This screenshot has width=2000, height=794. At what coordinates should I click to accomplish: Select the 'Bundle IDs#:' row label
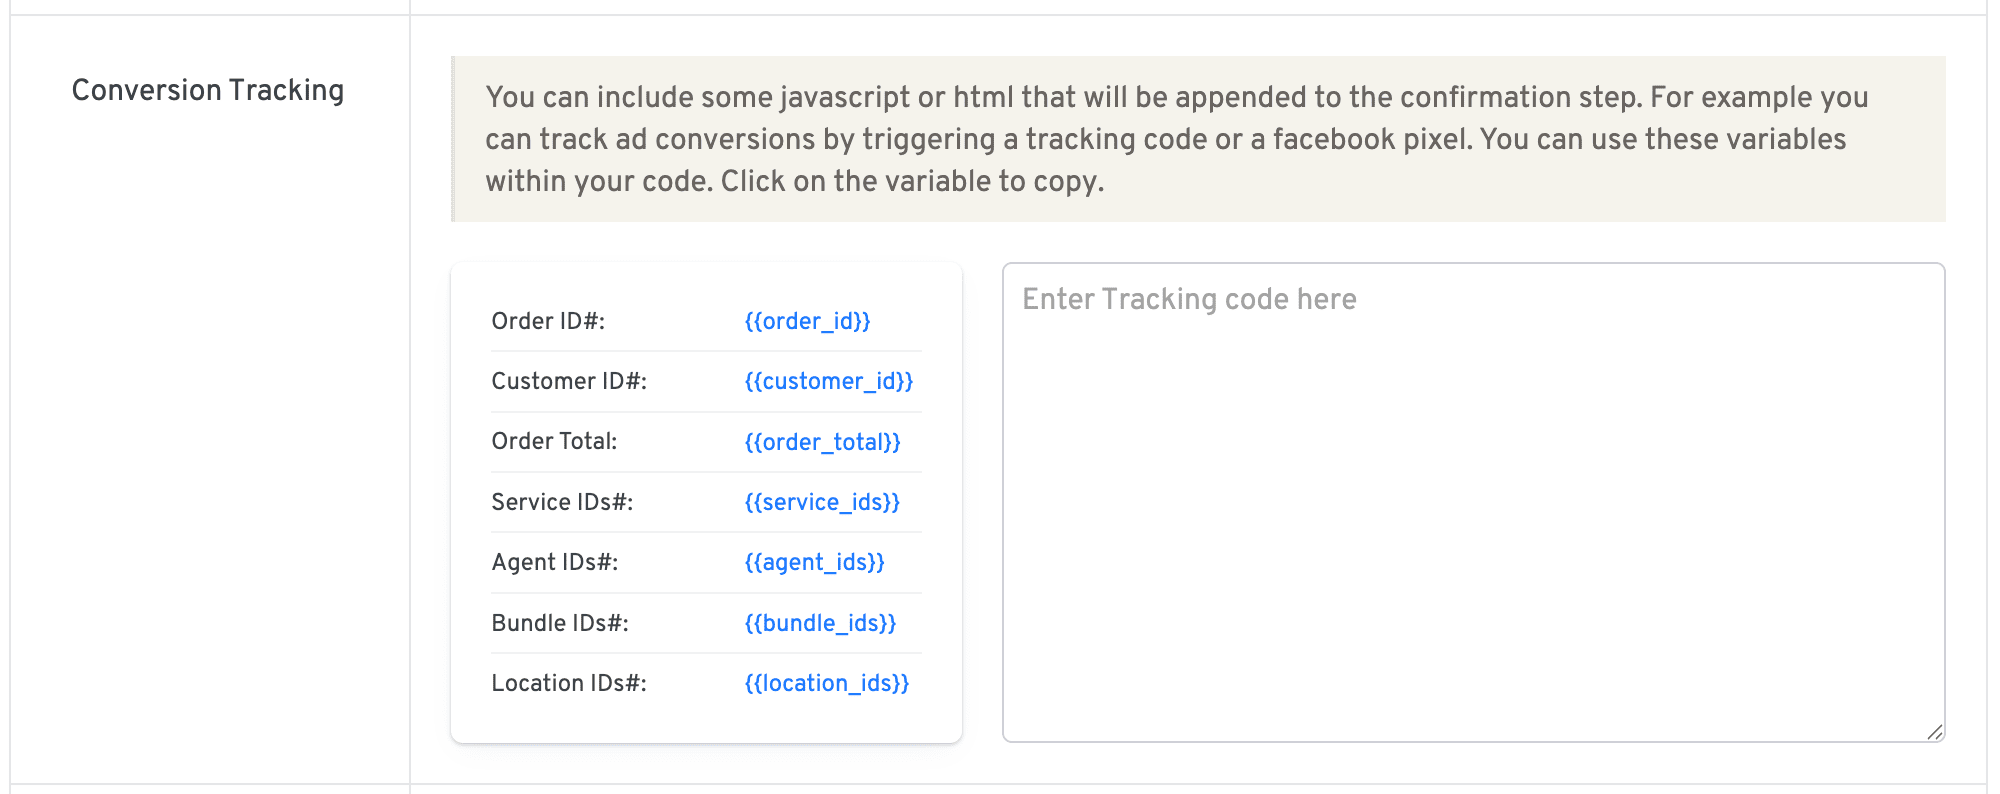pos(560,623)
